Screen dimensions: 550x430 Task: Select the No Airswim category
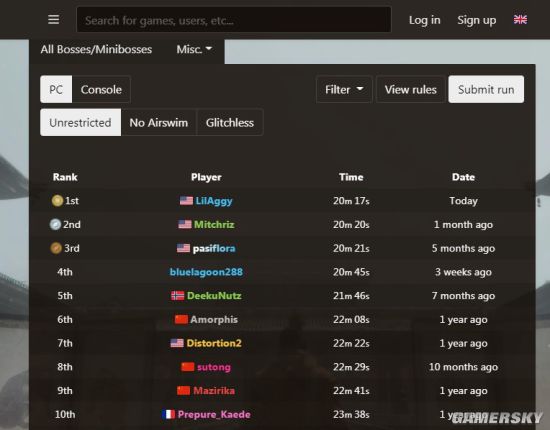click(x=159, y=122)
